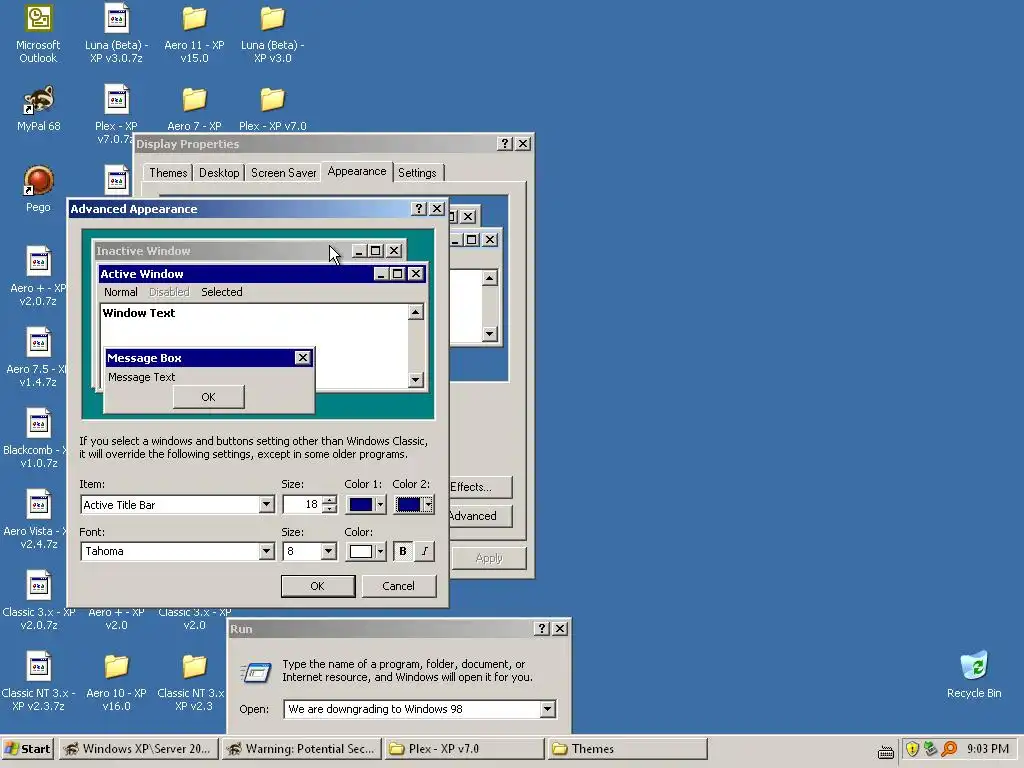
Task: Click the Run dialog program icon
Action: (256, 672)
